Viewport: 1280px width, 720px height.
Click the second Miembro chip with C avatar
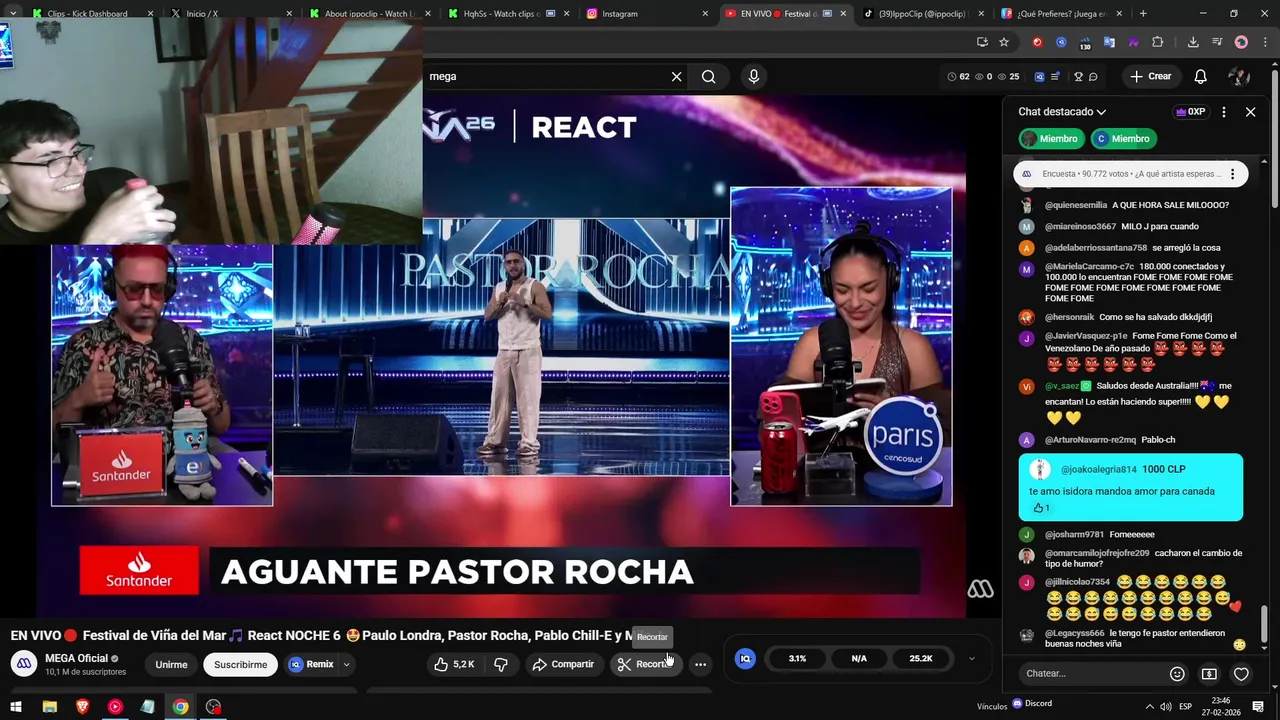click(x=1123, y=139)
